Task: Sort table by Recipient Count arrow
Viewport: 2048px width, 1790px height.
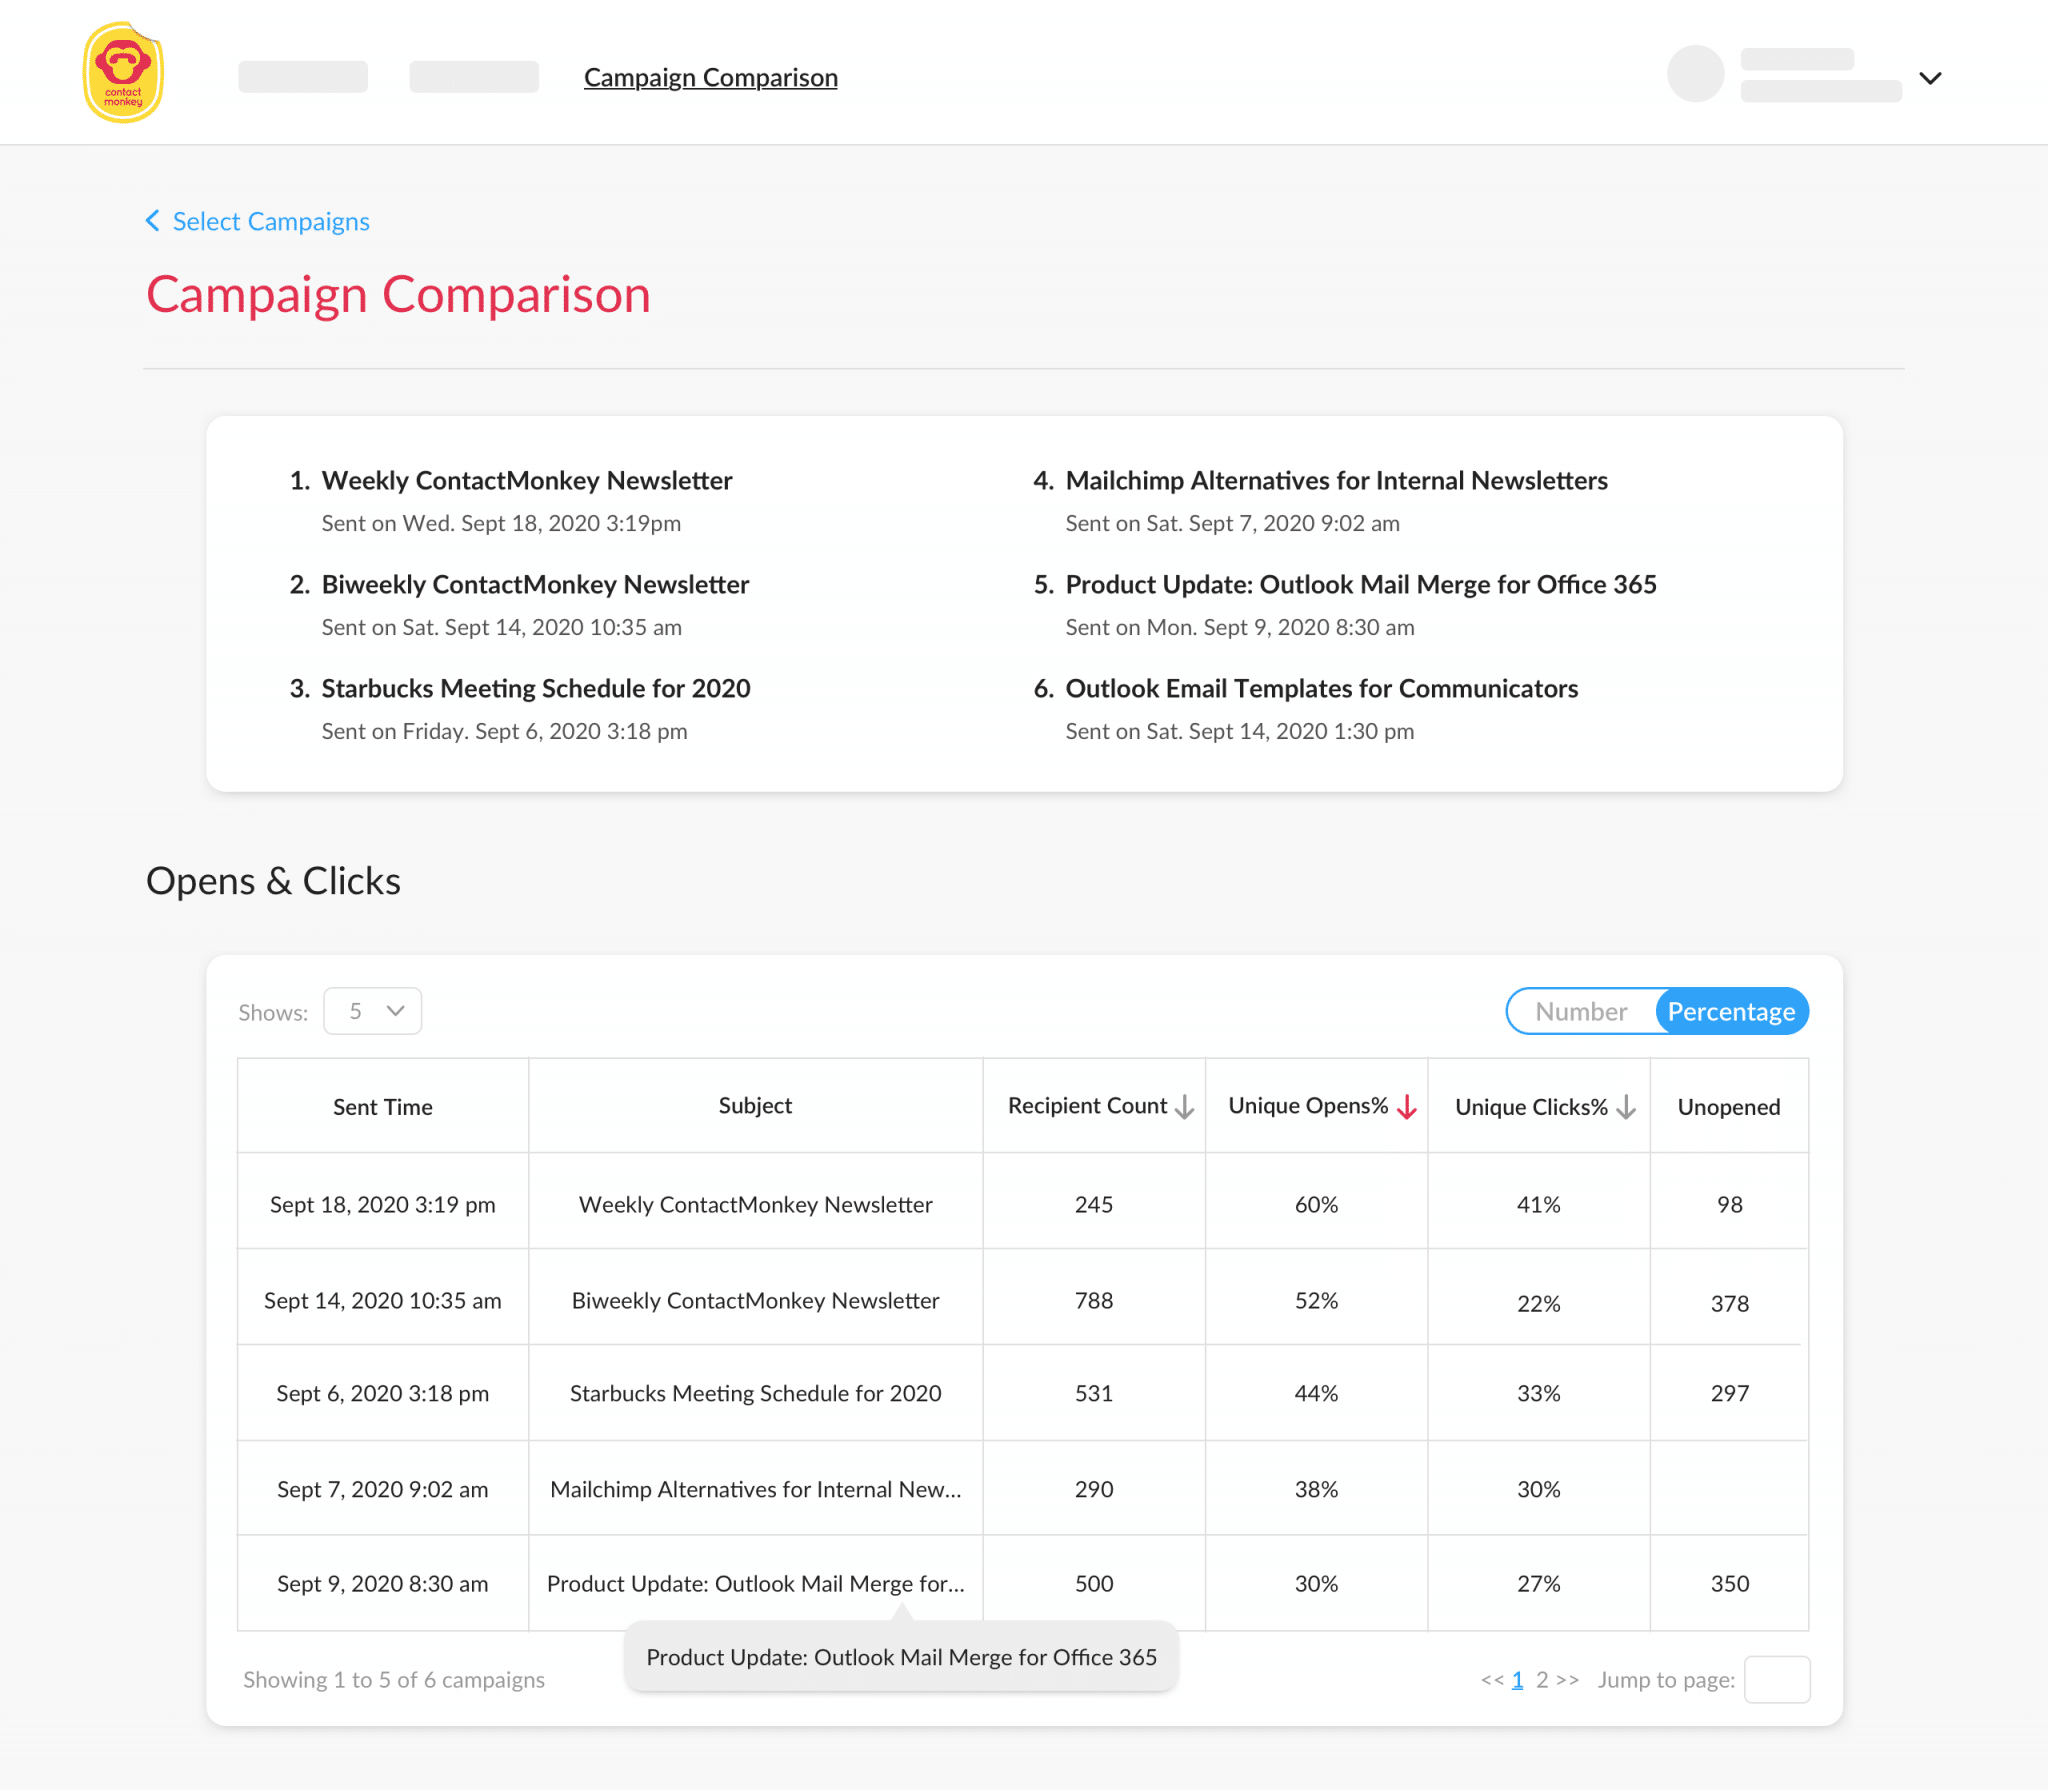Action: pos(1185,1107)
